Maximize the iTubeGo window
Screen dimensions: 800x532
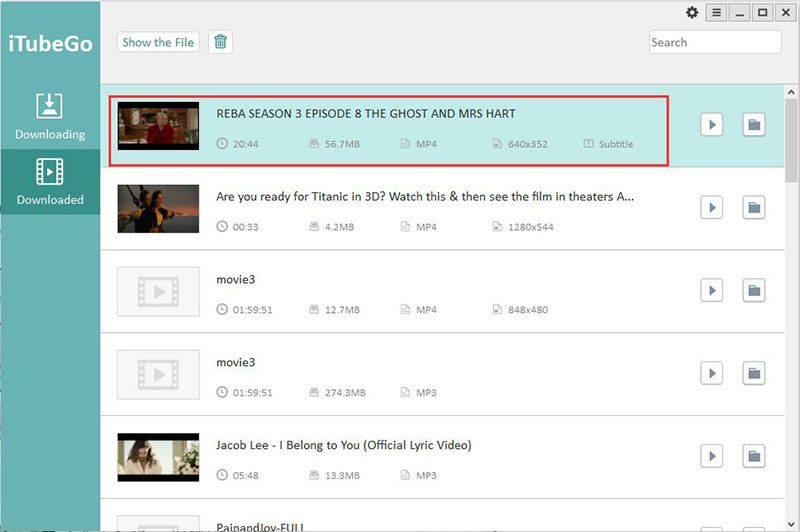(762, 13)
